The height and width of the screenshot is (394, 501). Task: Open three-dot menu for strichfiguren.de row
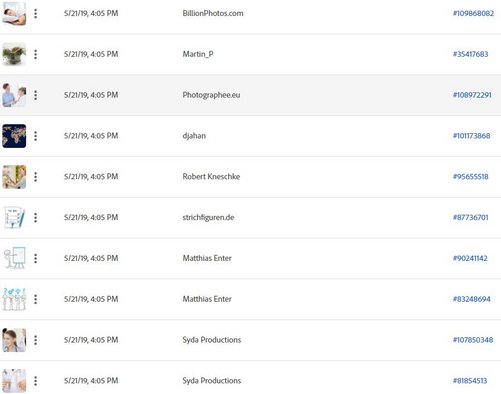36,218
